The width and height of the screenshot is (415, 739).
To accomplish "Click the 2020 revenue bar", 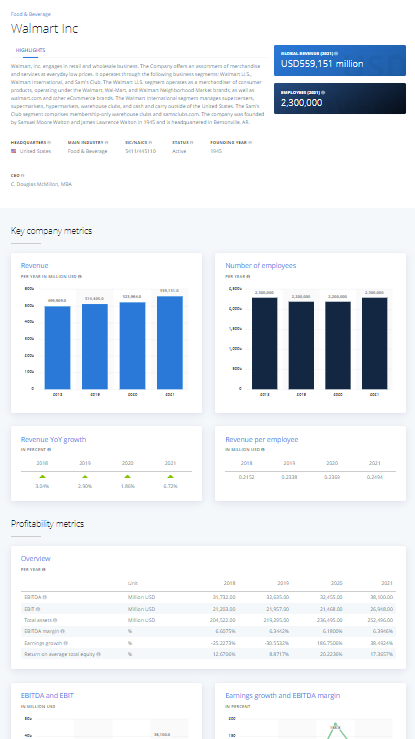I will 132,345.
